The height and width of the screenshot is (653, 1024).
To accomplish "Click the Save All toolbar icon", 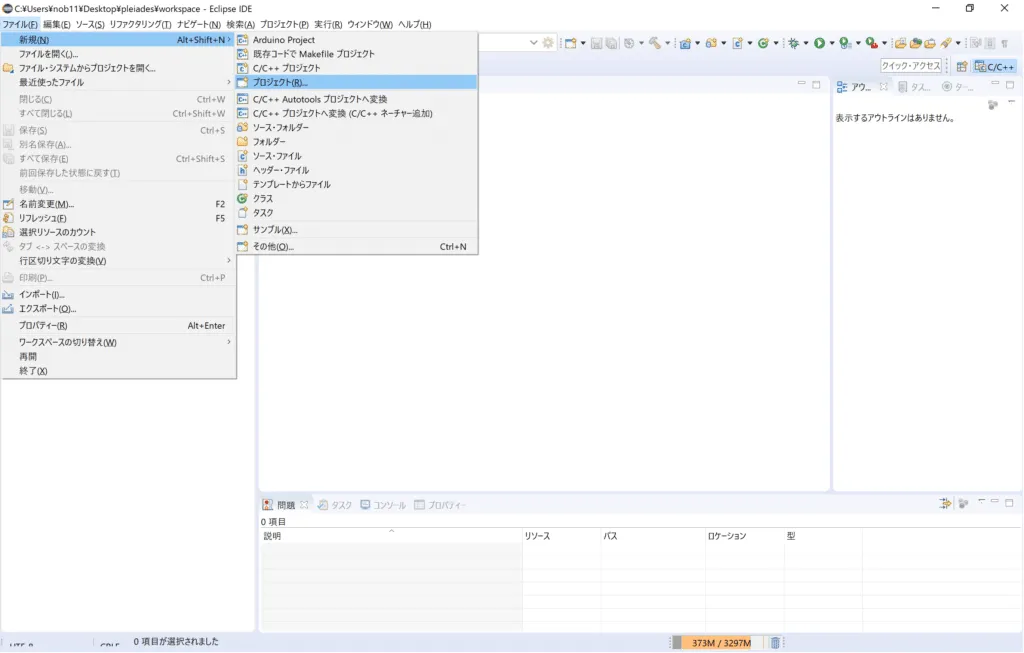I will tap(611, 43).
